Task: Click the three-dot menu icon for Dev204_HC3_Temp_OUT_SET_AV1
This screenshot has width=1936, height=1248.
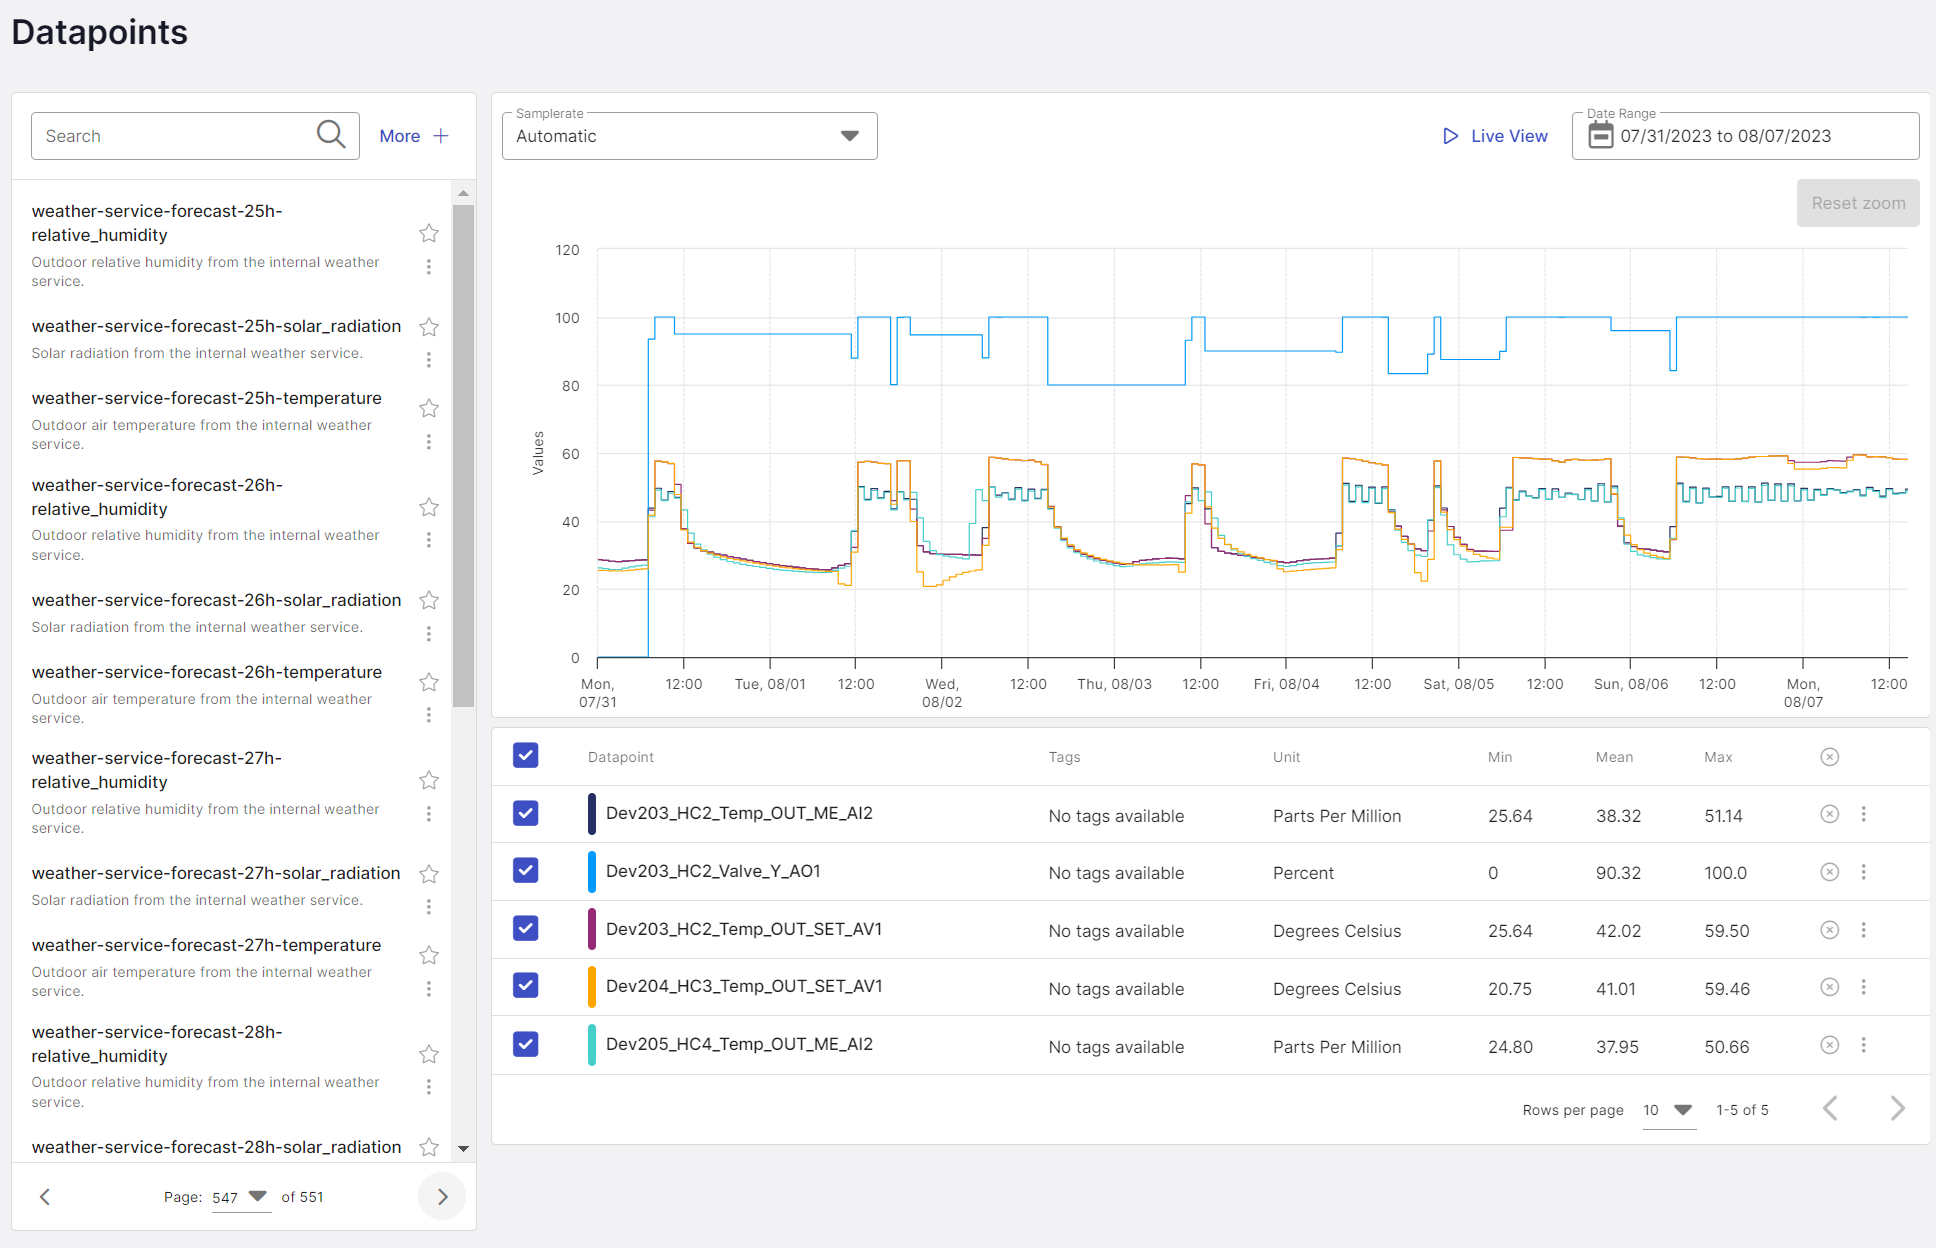Action: tap(1864, 987)
